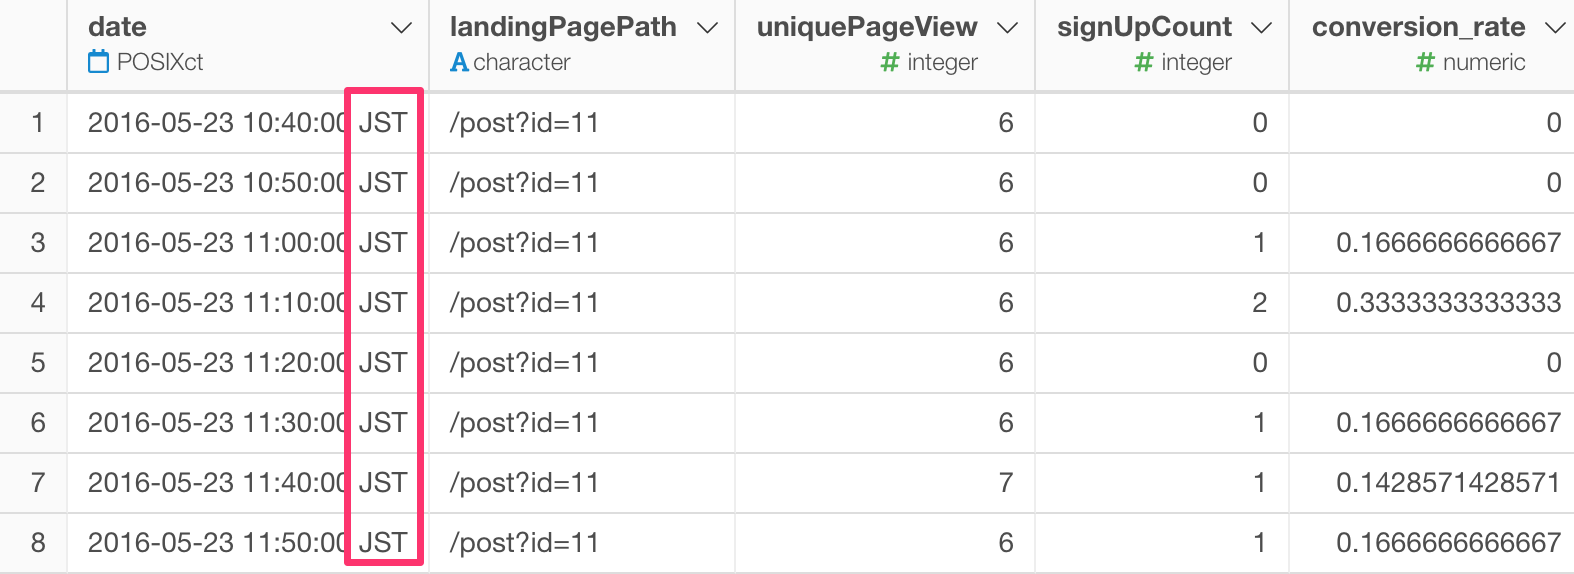Click the blue A character type icon
The height and width of the screenshot is (574, 1574).
point(459,62)
